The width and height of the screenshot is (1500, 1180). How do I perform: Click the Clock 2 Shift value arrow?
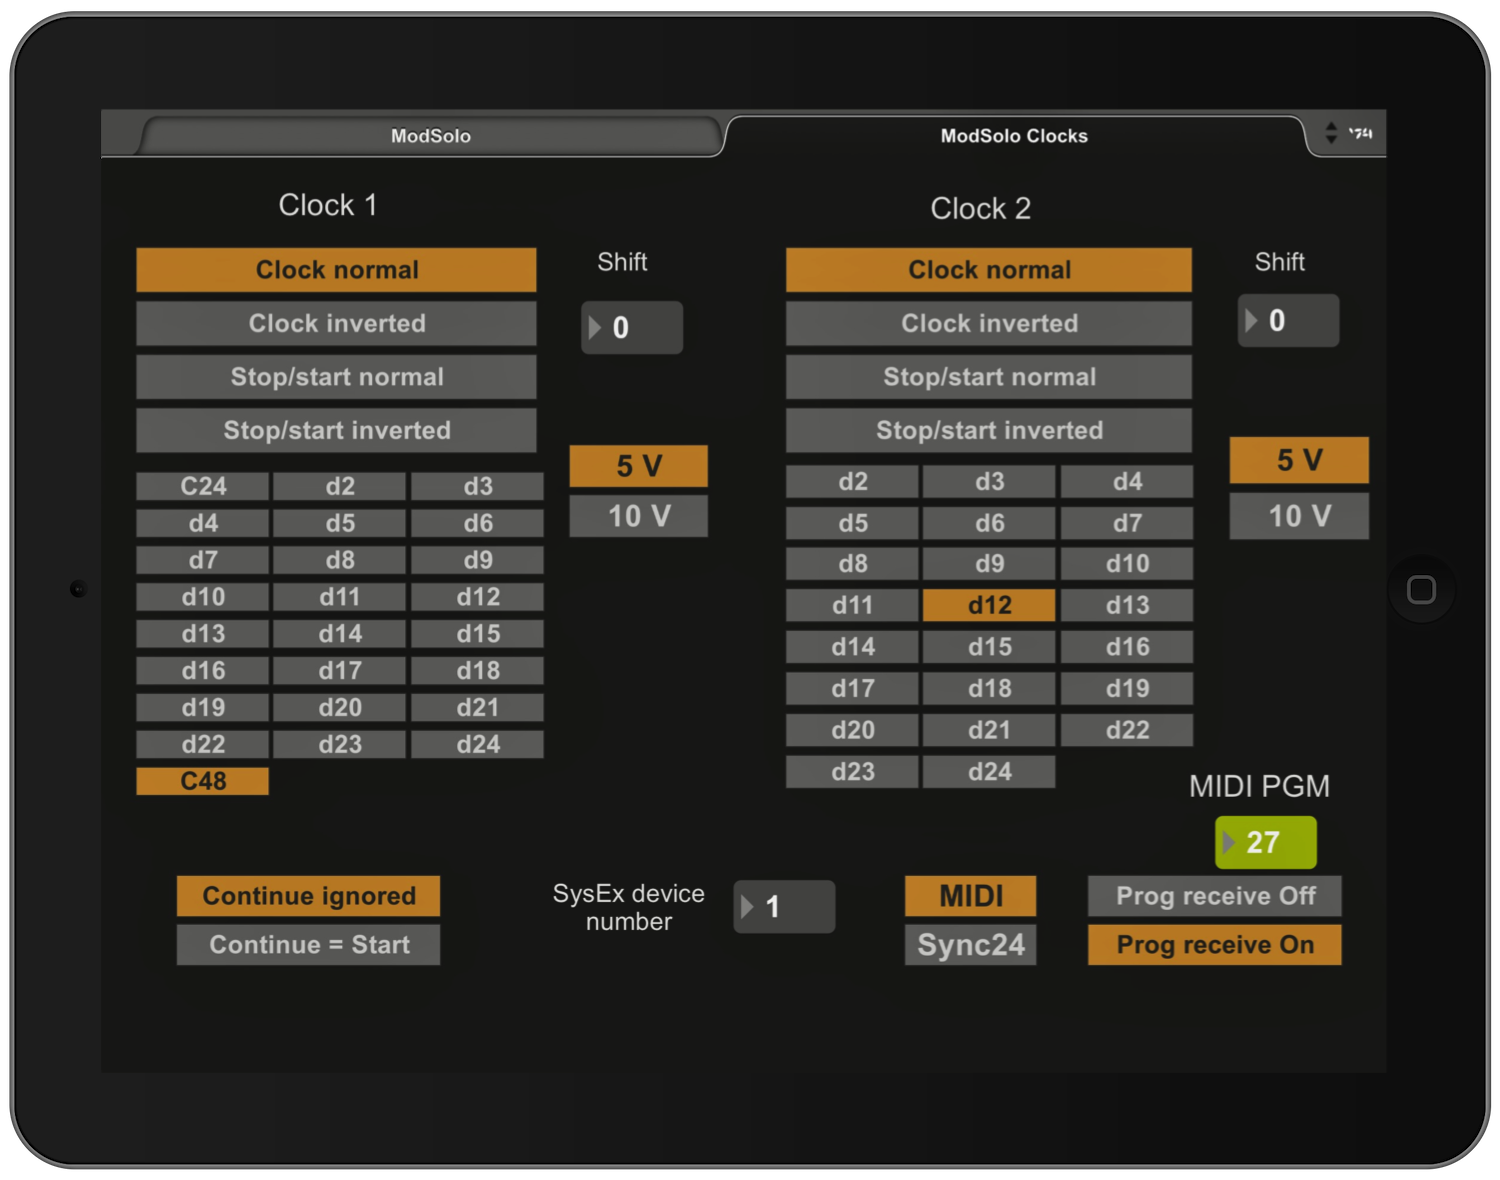tap(1251, 321)
